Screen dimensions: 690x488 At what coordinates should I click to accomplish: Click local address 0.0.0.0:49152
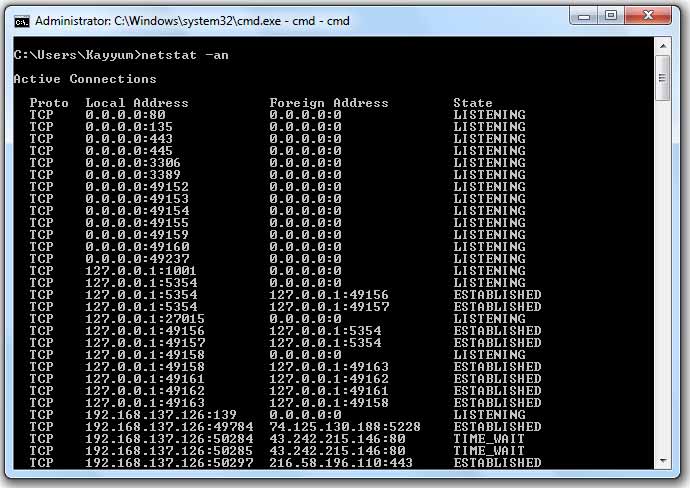pos(137,187)
